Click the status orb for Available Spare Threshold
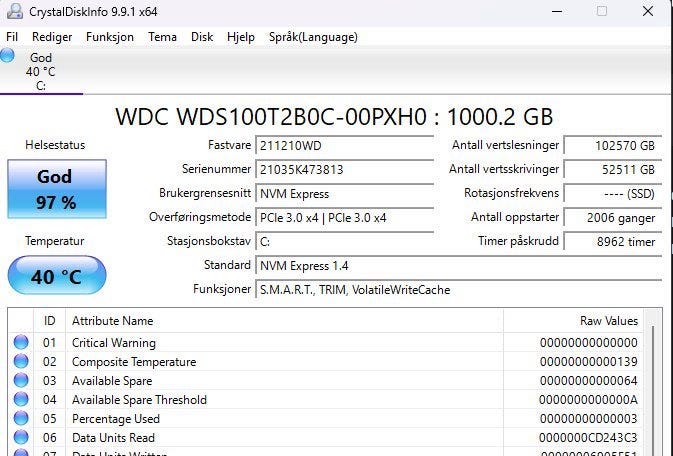This screenshot has width=673, height=456. coord(21,399)
